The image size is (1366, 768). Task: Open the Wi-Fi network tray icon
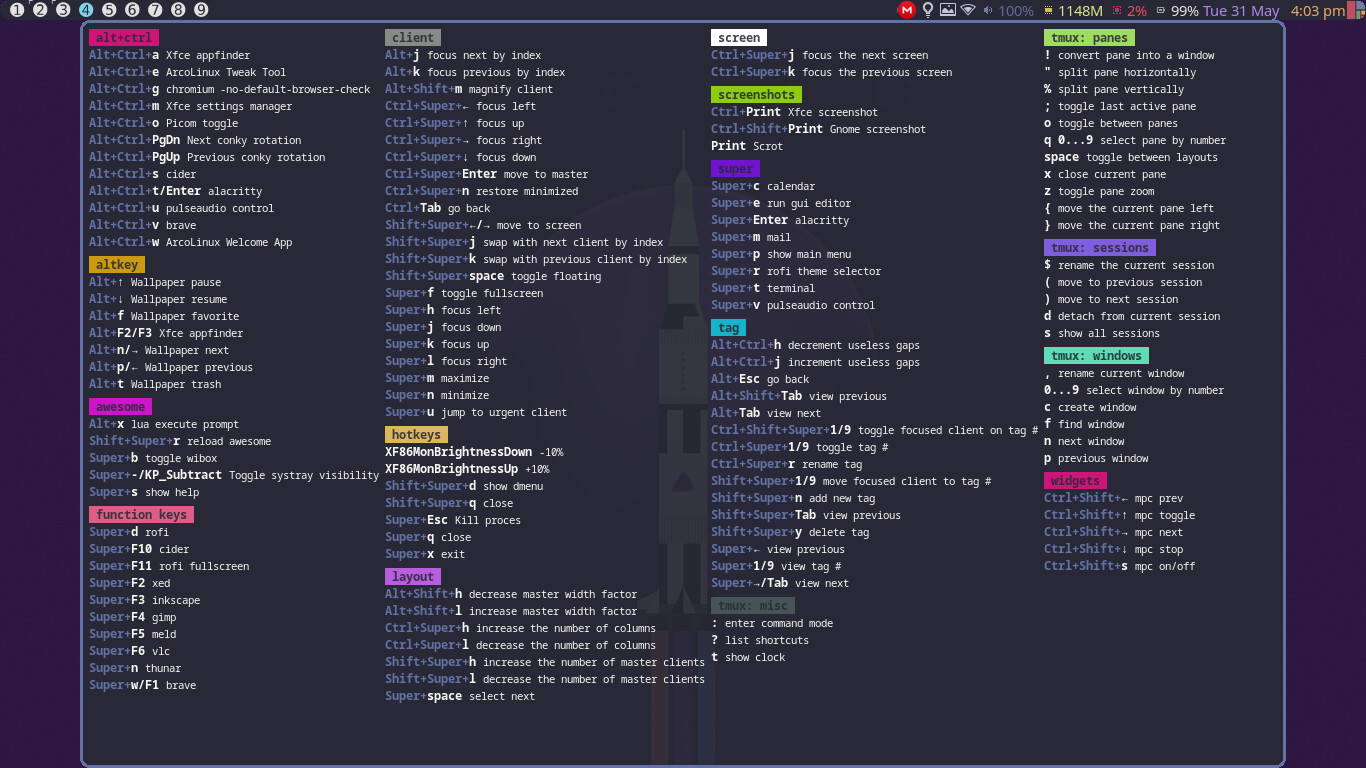[x=968, y=10]
